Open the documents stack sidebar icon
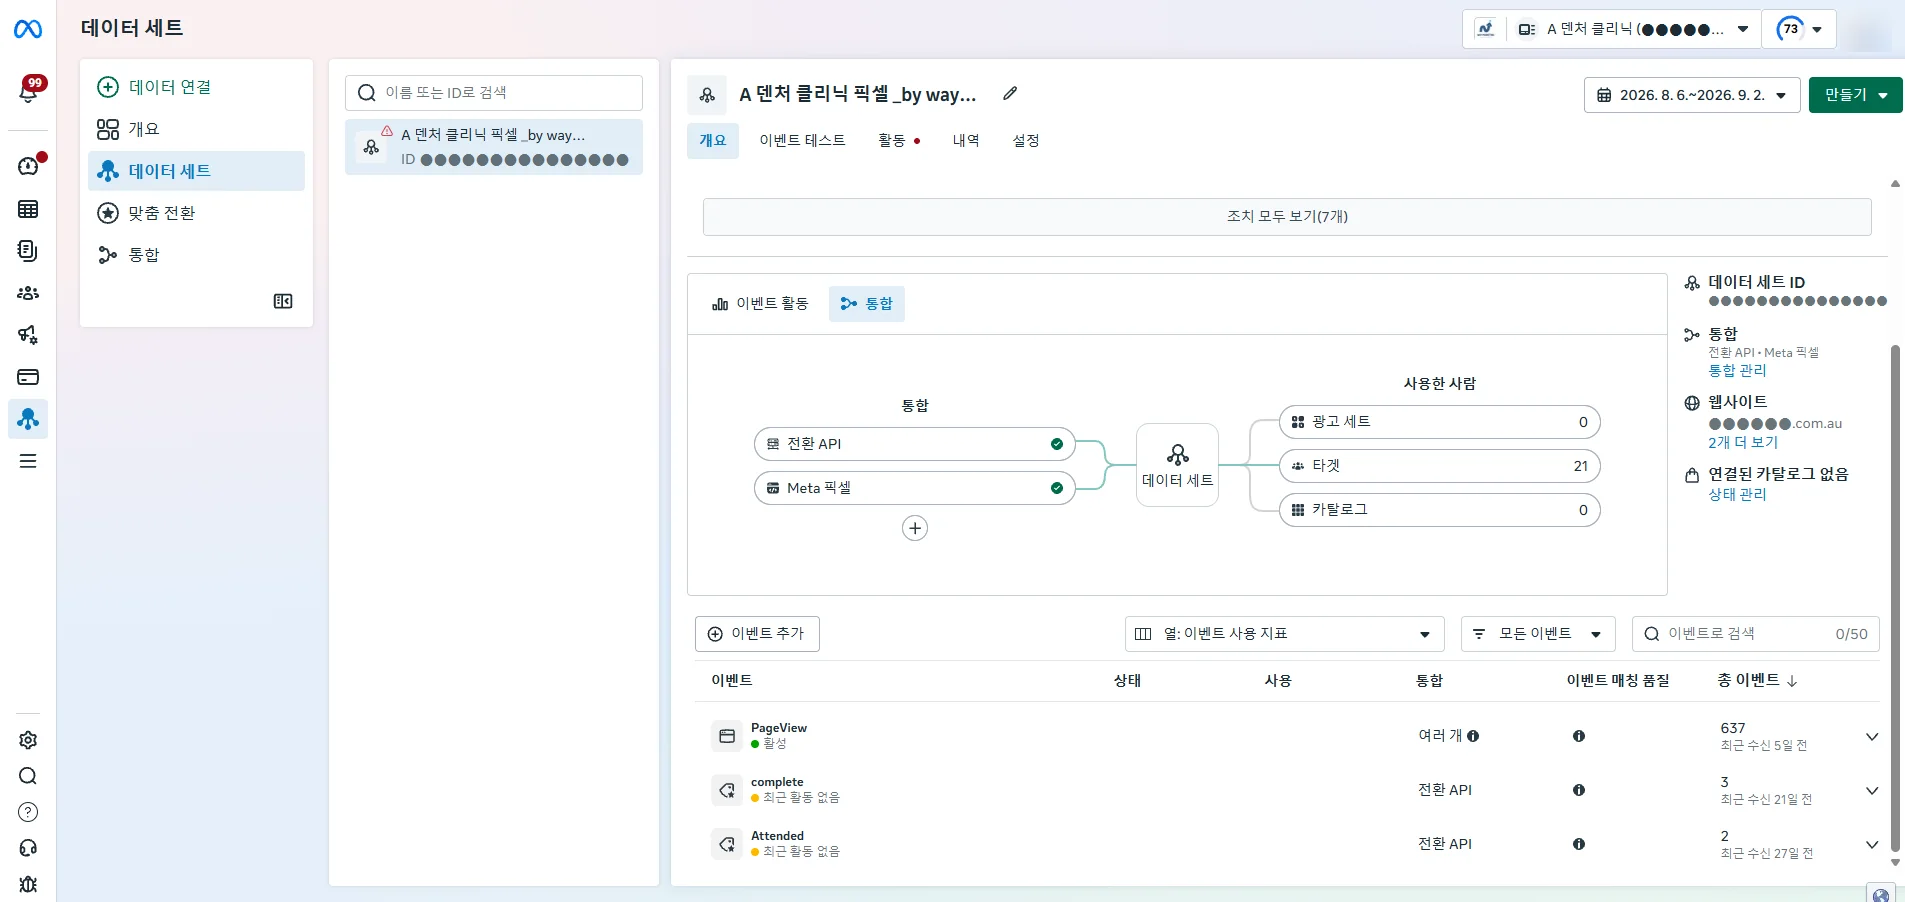The width and height of the screenshot is (1905, 902). point(28,251)
